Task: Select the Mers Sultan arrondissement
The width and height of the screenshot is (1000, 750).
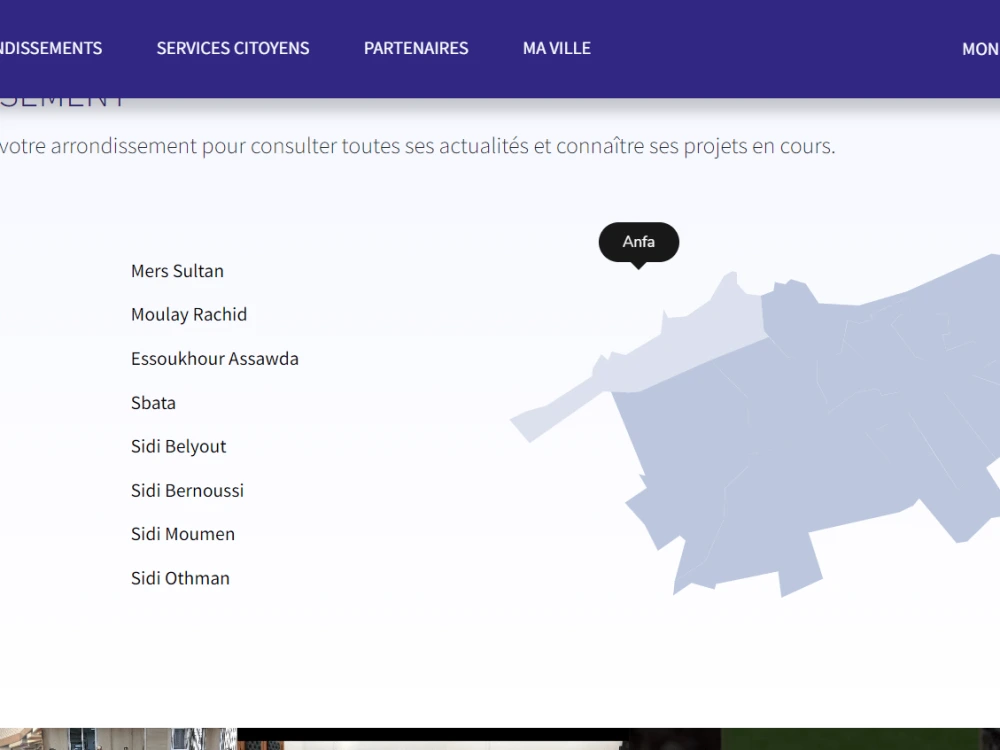Action: pos(177,271)
